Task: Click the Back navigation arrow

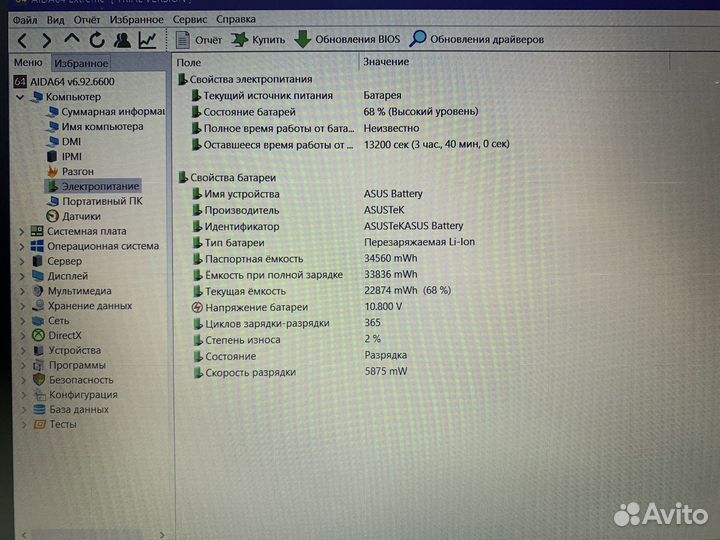Action: pyautogui.click(x=22, y=40)
